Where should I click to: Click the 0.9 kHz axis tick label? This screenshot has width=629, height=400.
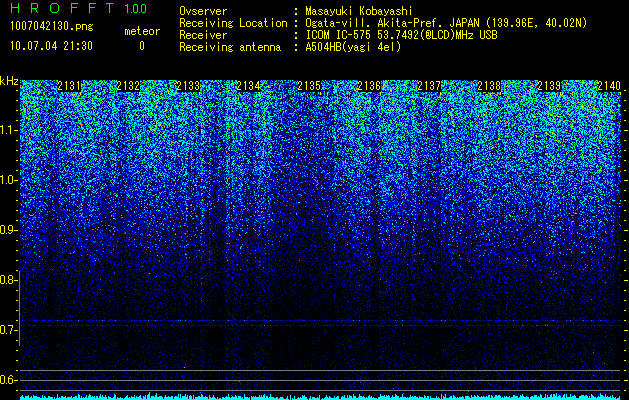[8, 230]
